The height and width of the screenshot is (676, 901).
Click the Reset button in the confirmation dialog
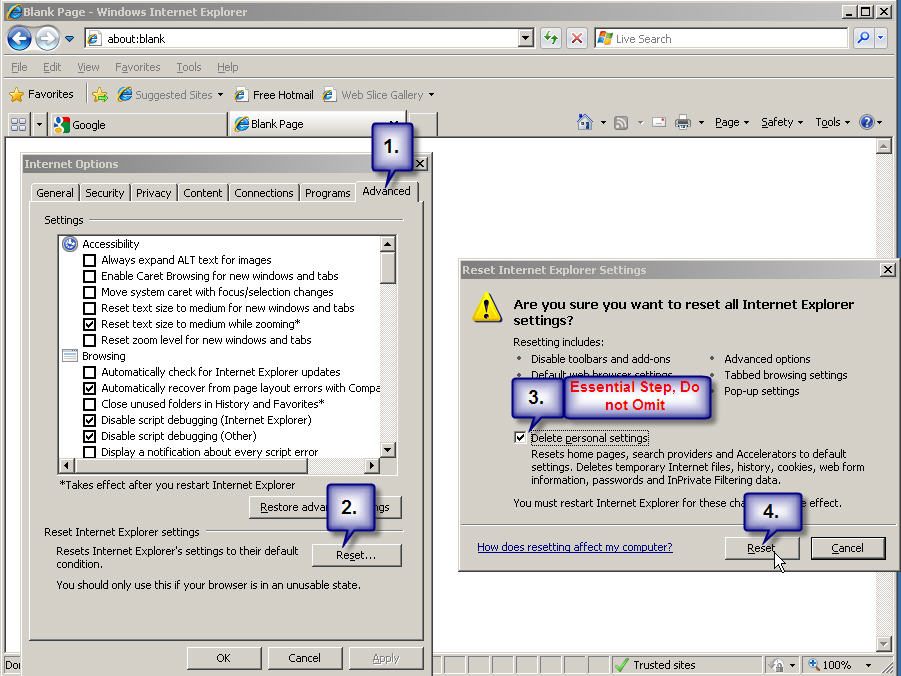[x=761, y=548]
